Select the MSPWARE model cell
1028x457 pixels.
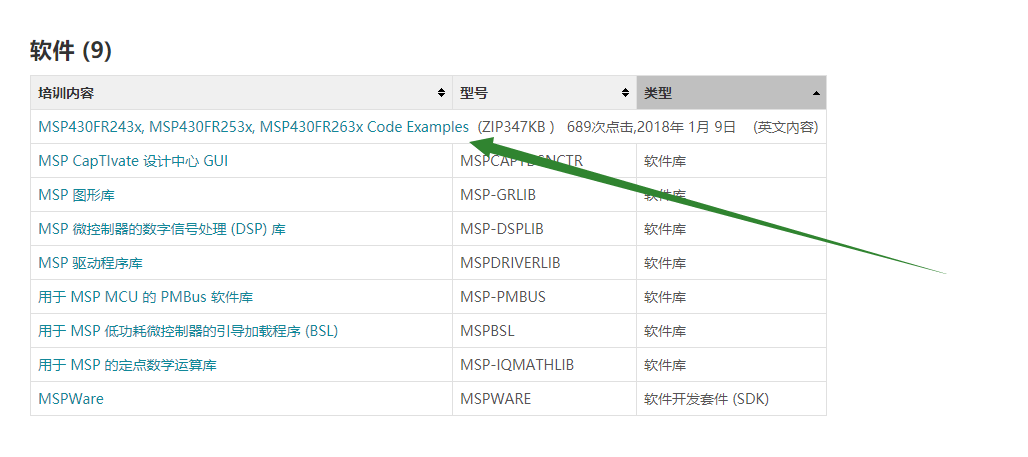pos(544,399)
